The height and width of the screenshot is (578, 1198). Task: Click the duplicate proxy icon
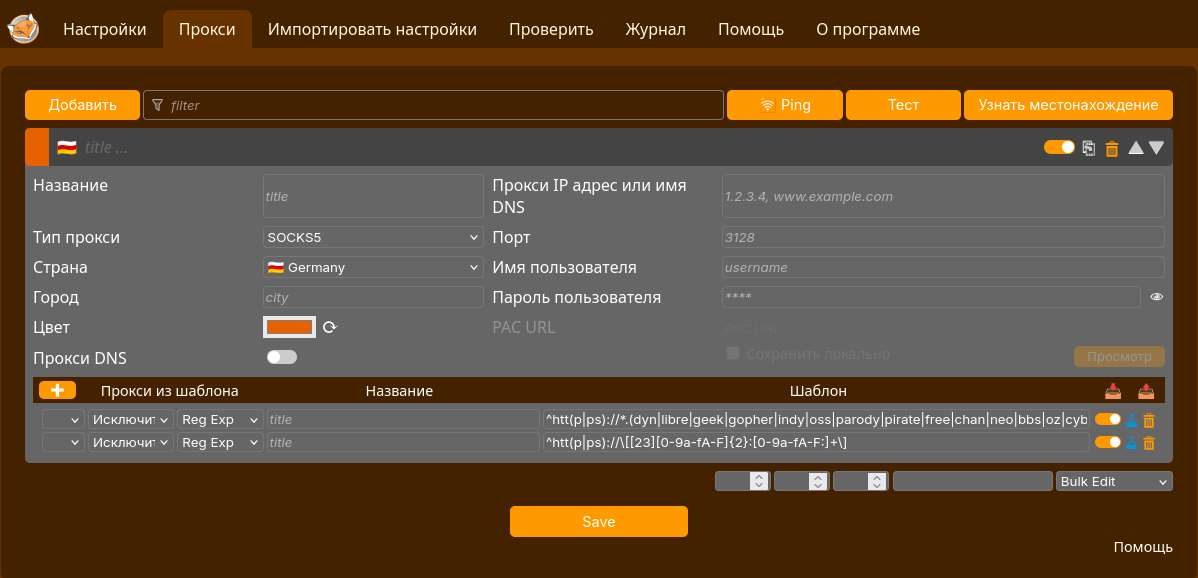(1090, 148)
